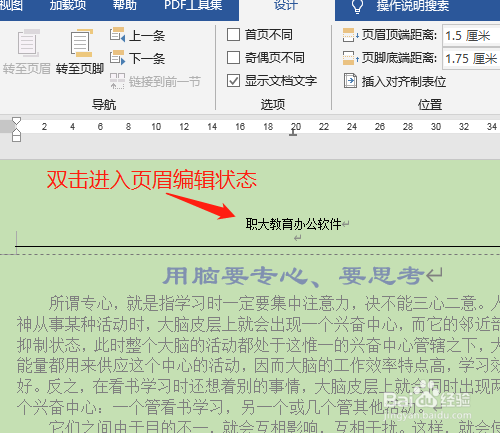Click the 页脚底端距离 footer distance icon
This screenshot has height=433, width=500.
(350, 58)
